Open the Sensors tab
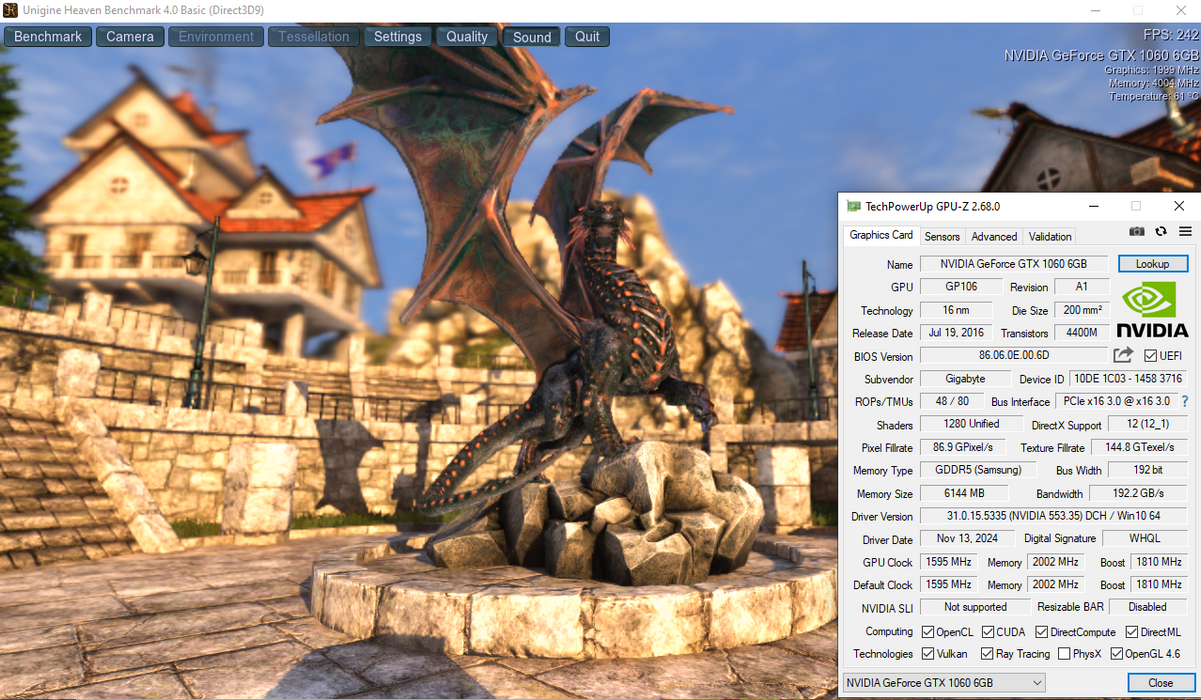Screen dimensions: 1201x700 (x=941, y=237)
